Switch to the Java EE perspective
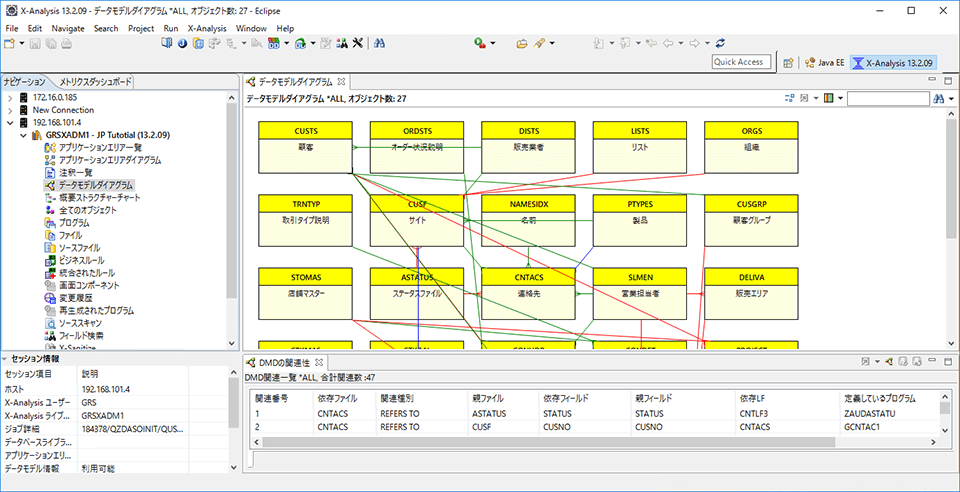 coord(824,62)
